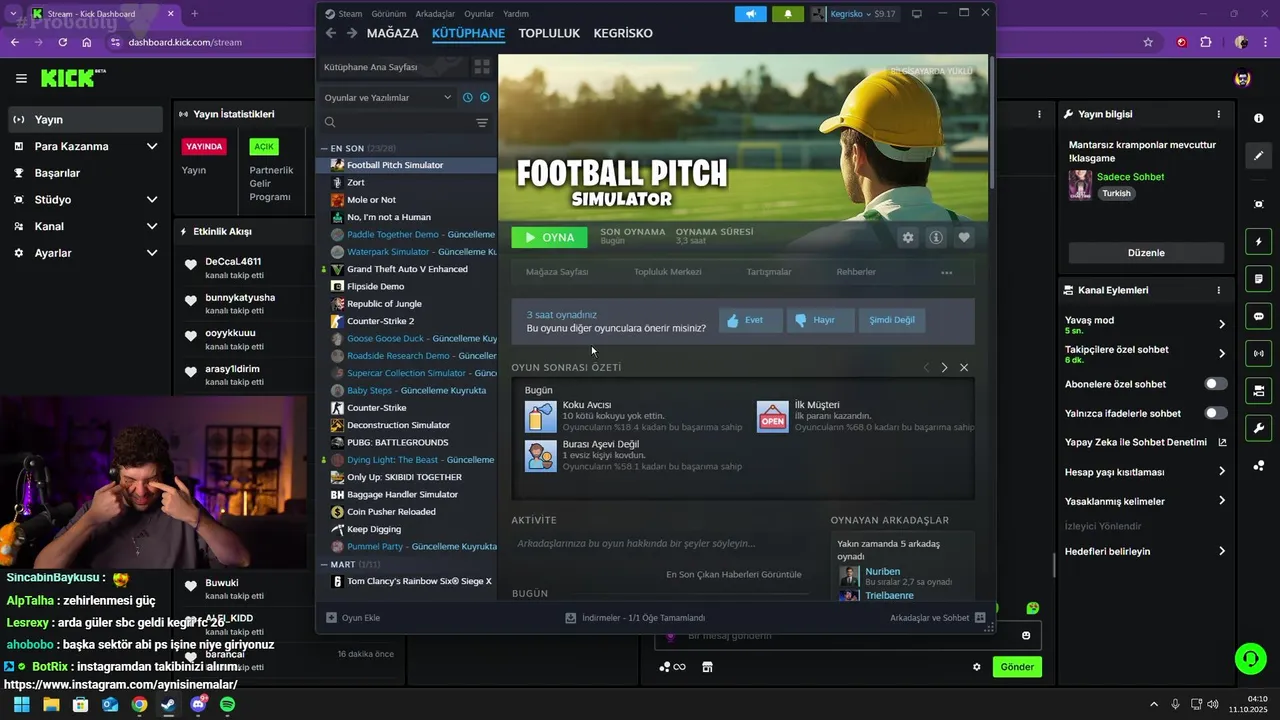This screenshot has height=720, width=1280.
Task: Open Steam Big Picture mode icon
Action: [x=916, y=14]
